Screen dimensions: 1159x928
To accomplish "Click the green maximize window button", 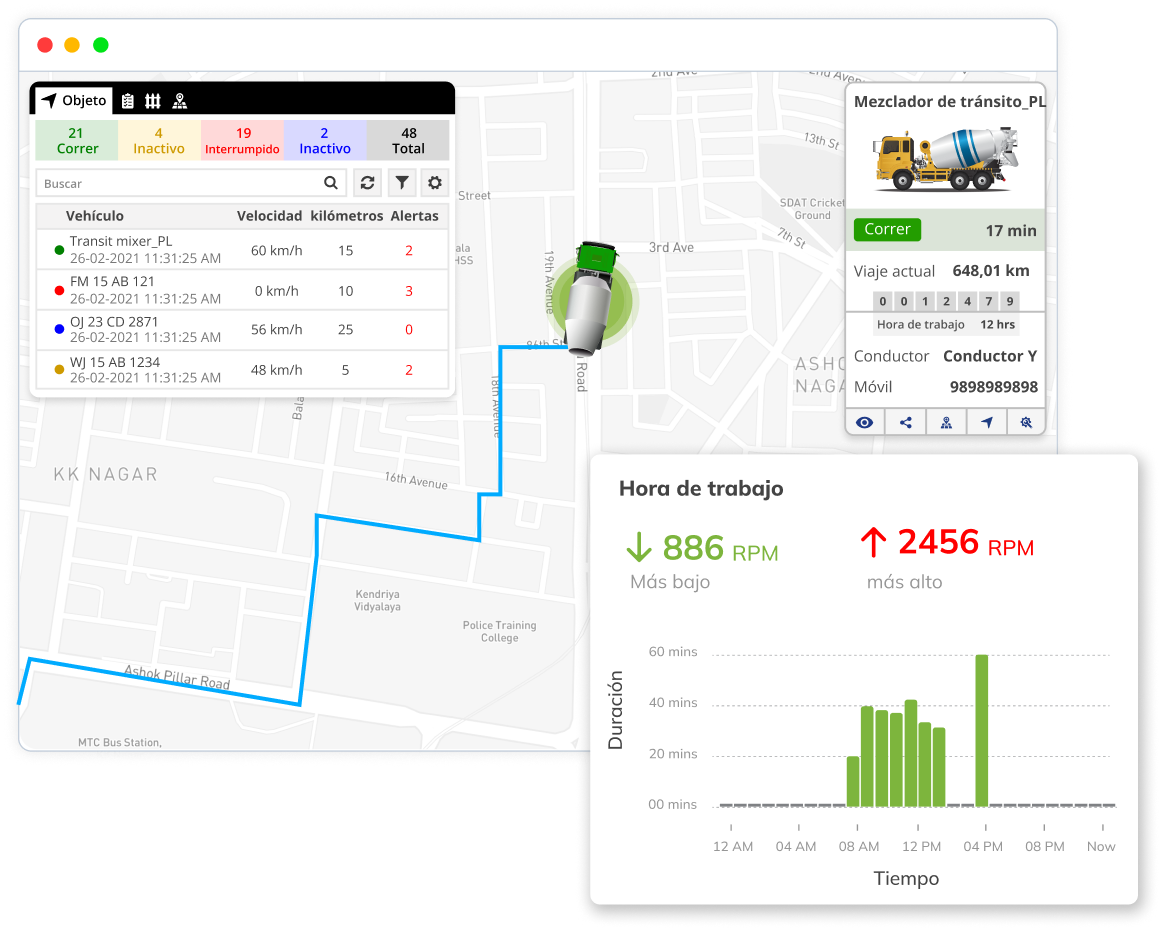I will click(x=101, y=45).
